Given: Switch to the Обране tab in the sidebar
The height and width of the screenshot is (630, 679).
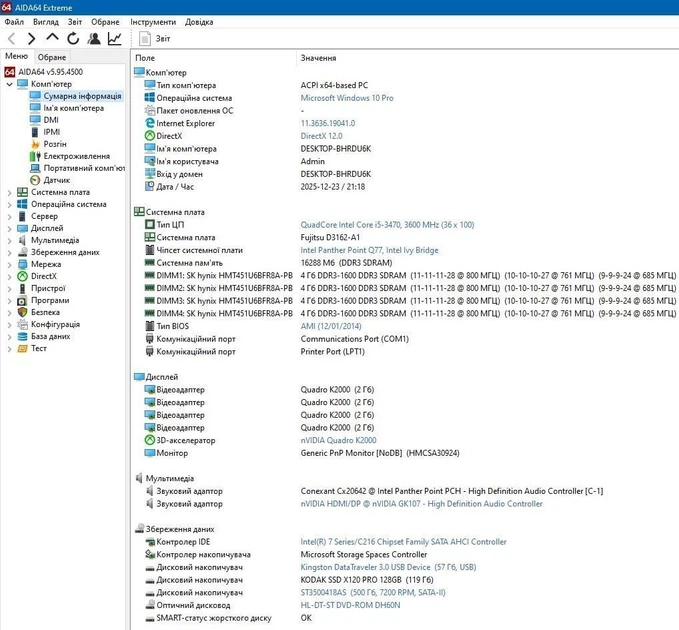Looking at the screenshot, I should pos(52,57).
